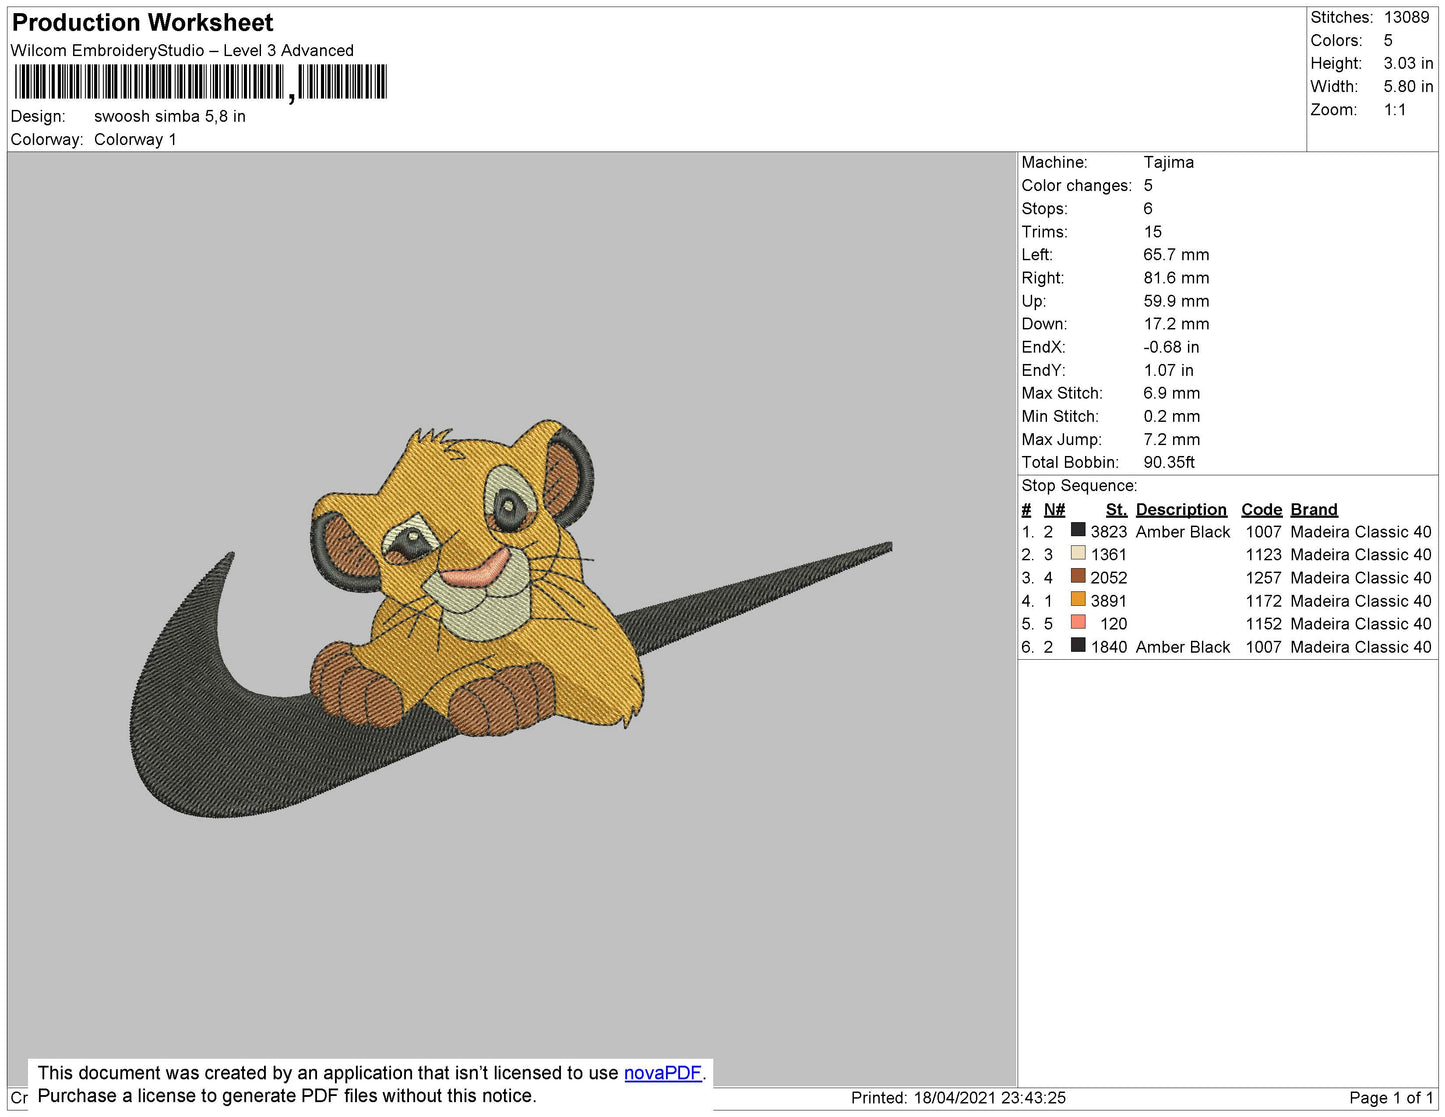Click the black swatch in stop row 1
The width and height of the screenshot is (1445, 1117).
pyautogui.click(x=1078, y=530)
